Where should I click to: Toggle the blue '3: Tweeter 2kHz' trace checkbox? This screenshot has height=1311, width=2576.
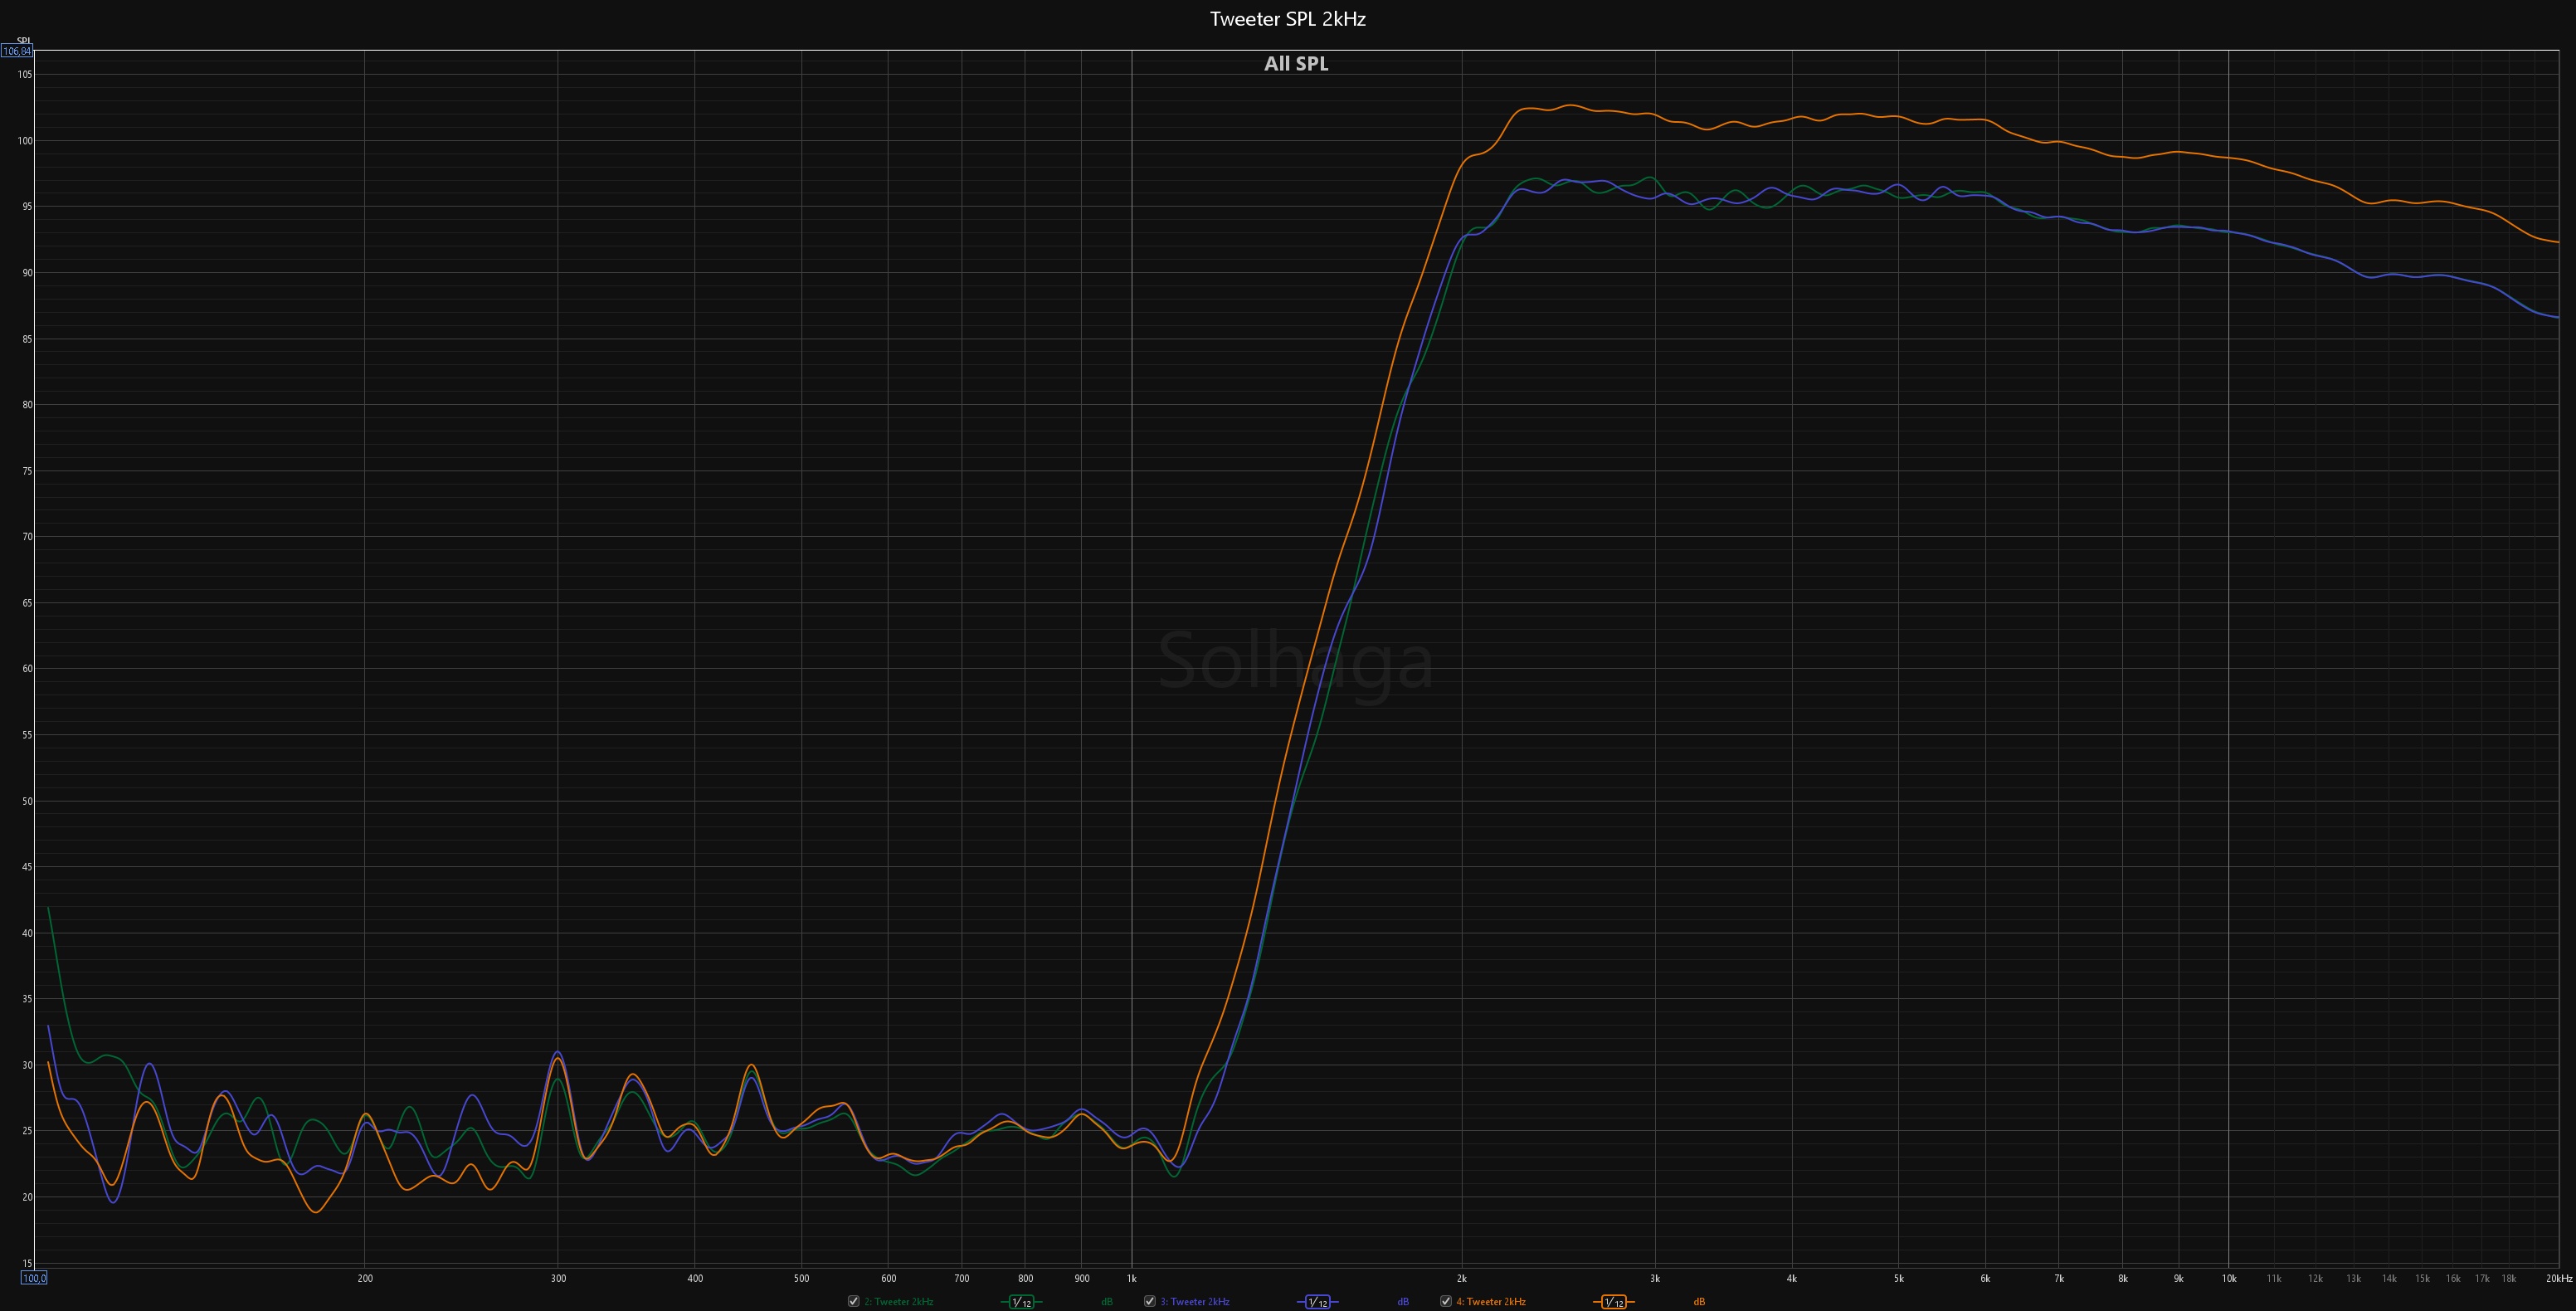[1150, 1301]
